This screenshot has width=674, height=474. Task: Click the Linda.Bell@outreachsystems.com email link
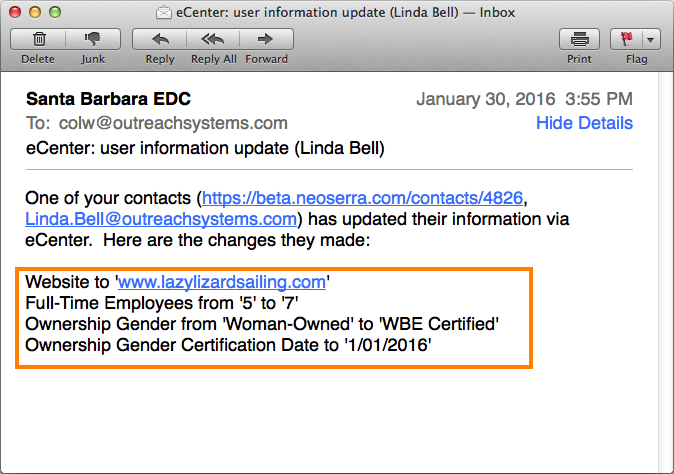161,218
